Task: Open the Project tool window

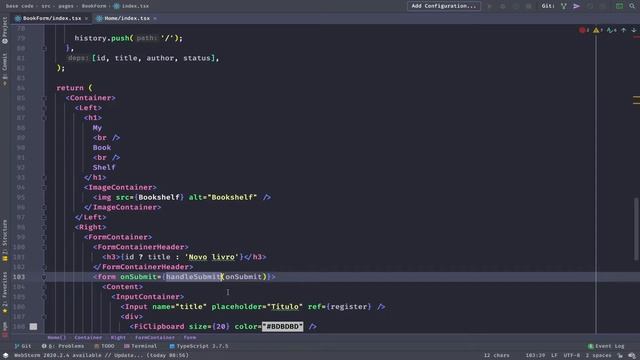Action: click(5, 31)
